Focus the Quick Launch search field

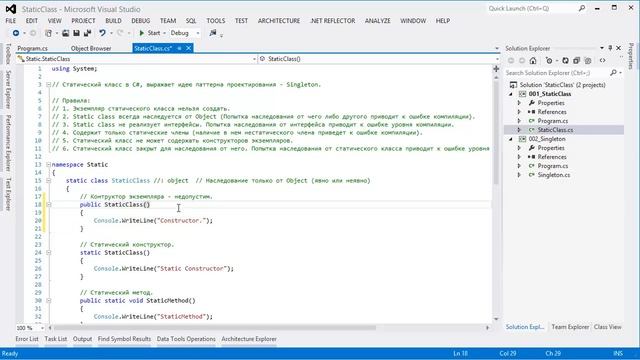click(x=532, y=8)
